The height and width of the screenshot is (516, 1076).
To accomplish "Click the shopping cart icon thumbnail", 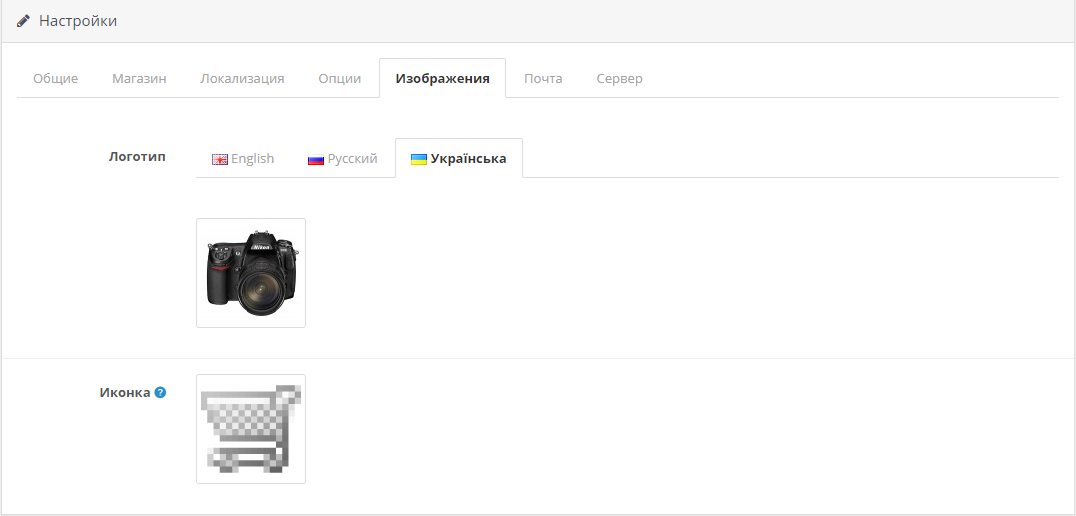I will pyautogui.click(x=251, y=429).
